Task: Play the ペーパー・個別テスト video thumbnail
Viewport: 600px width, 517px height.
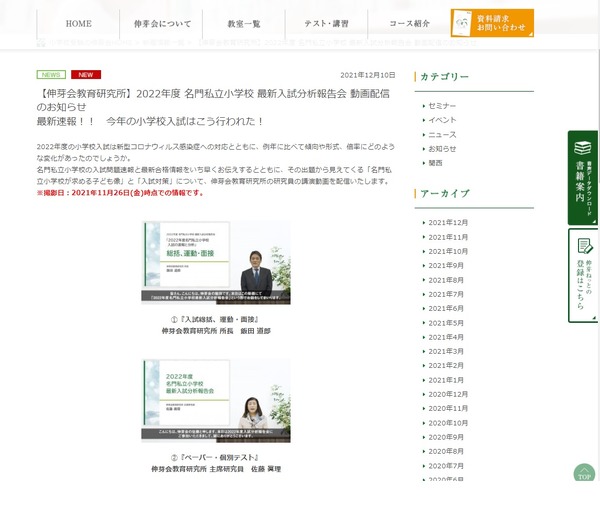Action: tap(216, 401)
